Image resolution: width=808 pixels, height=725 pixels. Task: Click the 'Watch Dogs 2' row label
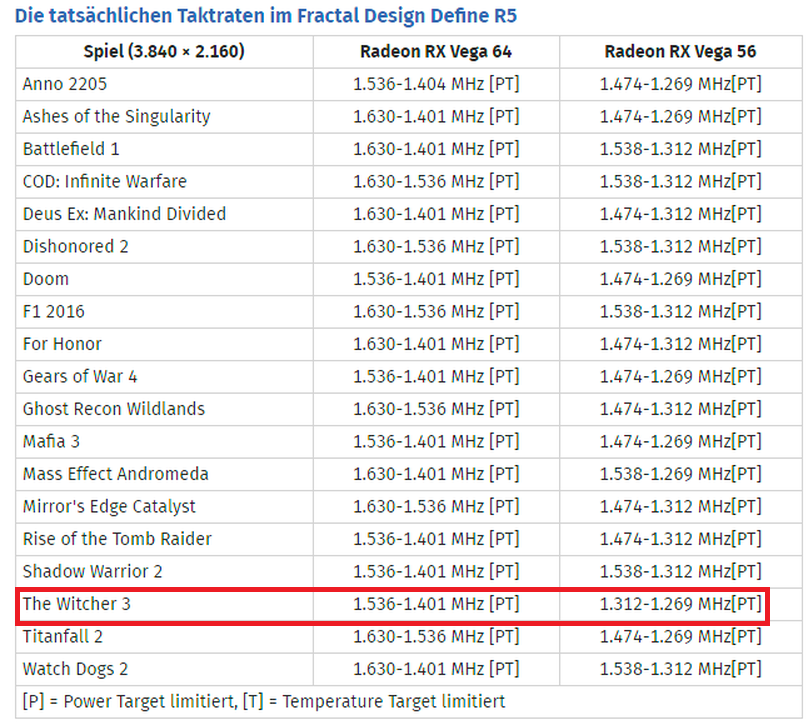(x=75, y=669)
